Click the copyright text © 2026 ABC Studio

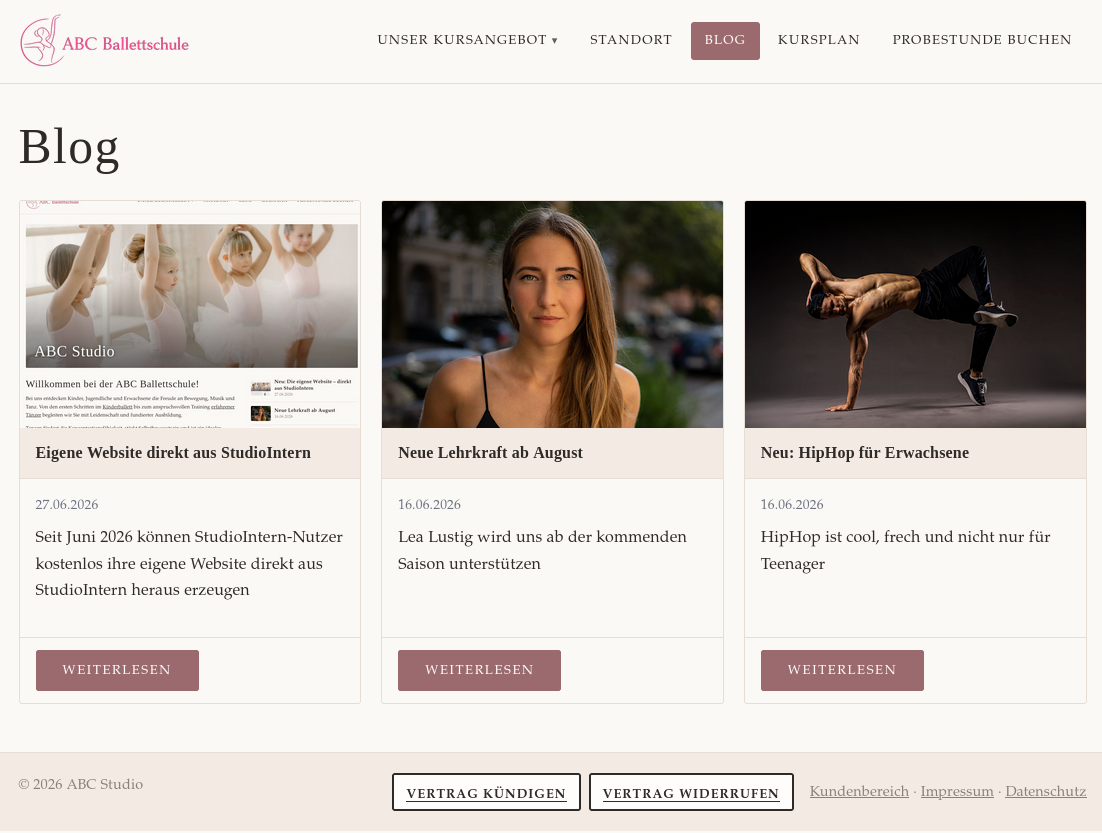pyautogui.click(x=81, y=784)
